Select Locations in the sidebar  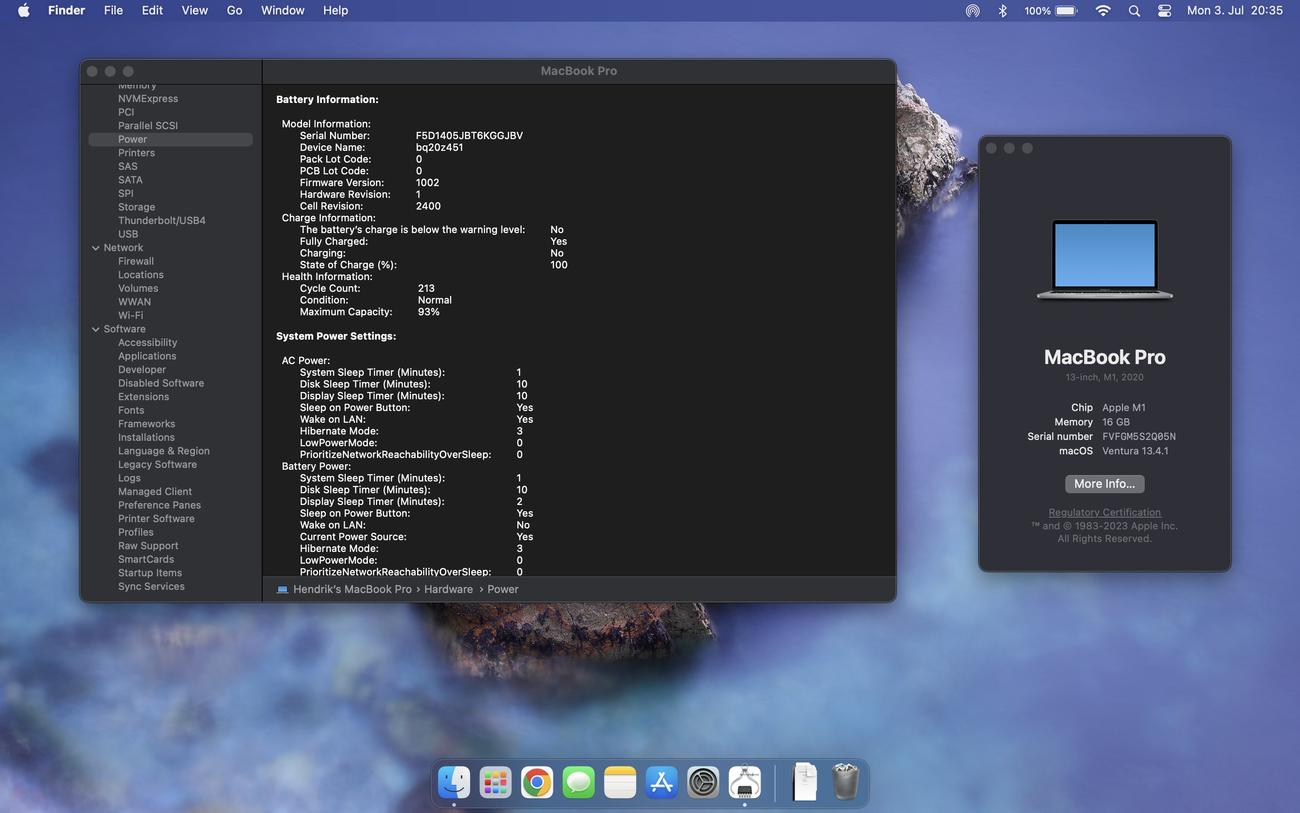coord(141,275)
